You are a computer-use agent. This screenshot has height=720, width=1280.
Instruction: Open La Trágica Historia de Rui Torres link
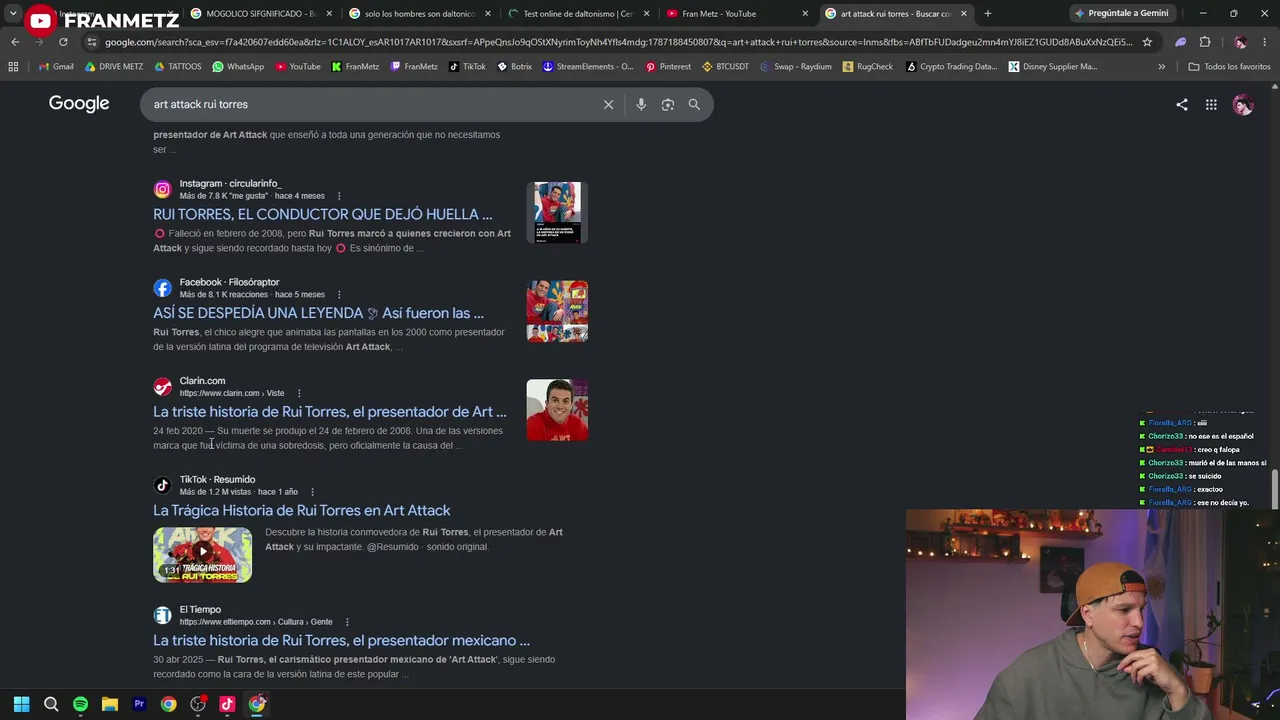[302, 510]
